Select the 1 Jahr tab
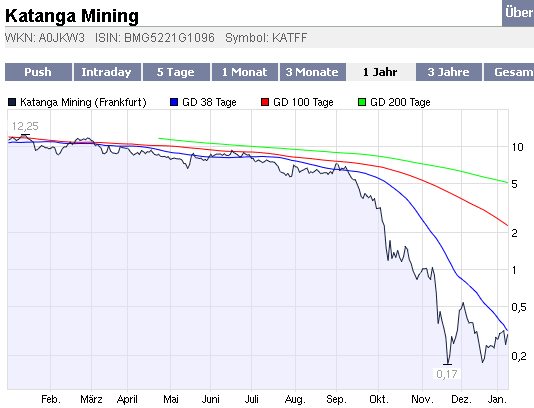Screen dimensions: 534x408 coord(381,72)
